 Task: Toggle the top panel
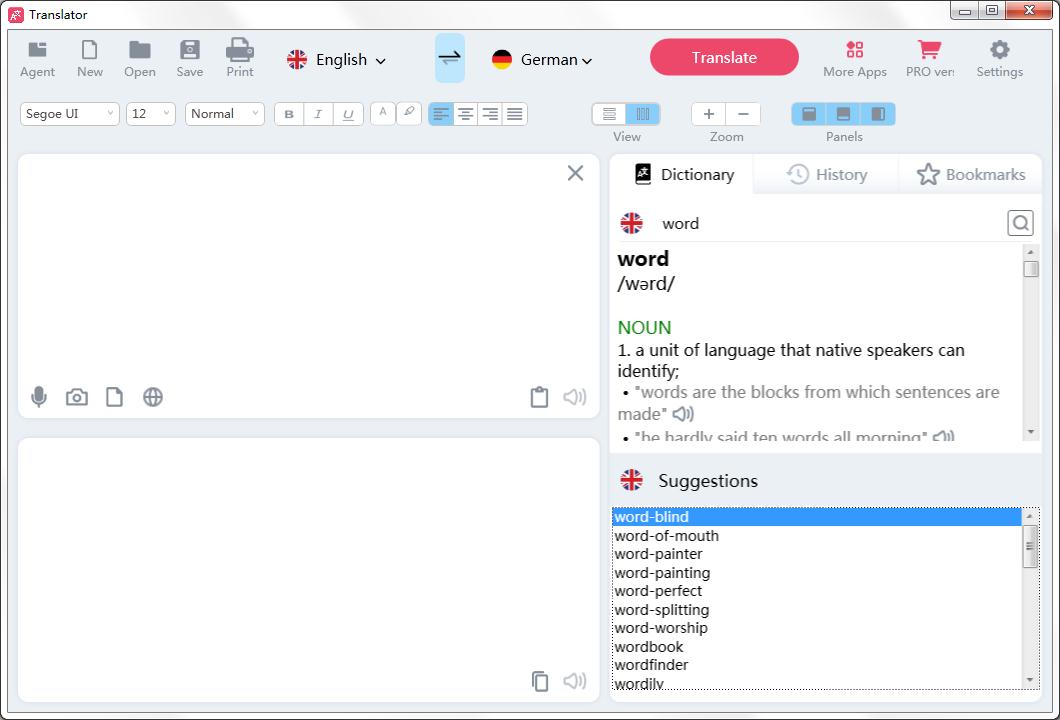click(809, 114)
